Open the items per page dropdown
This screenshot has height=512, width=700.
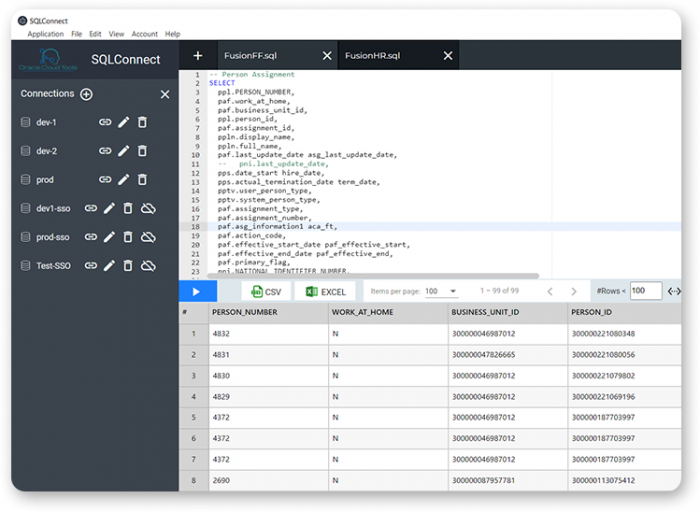(x=441, y=291)
